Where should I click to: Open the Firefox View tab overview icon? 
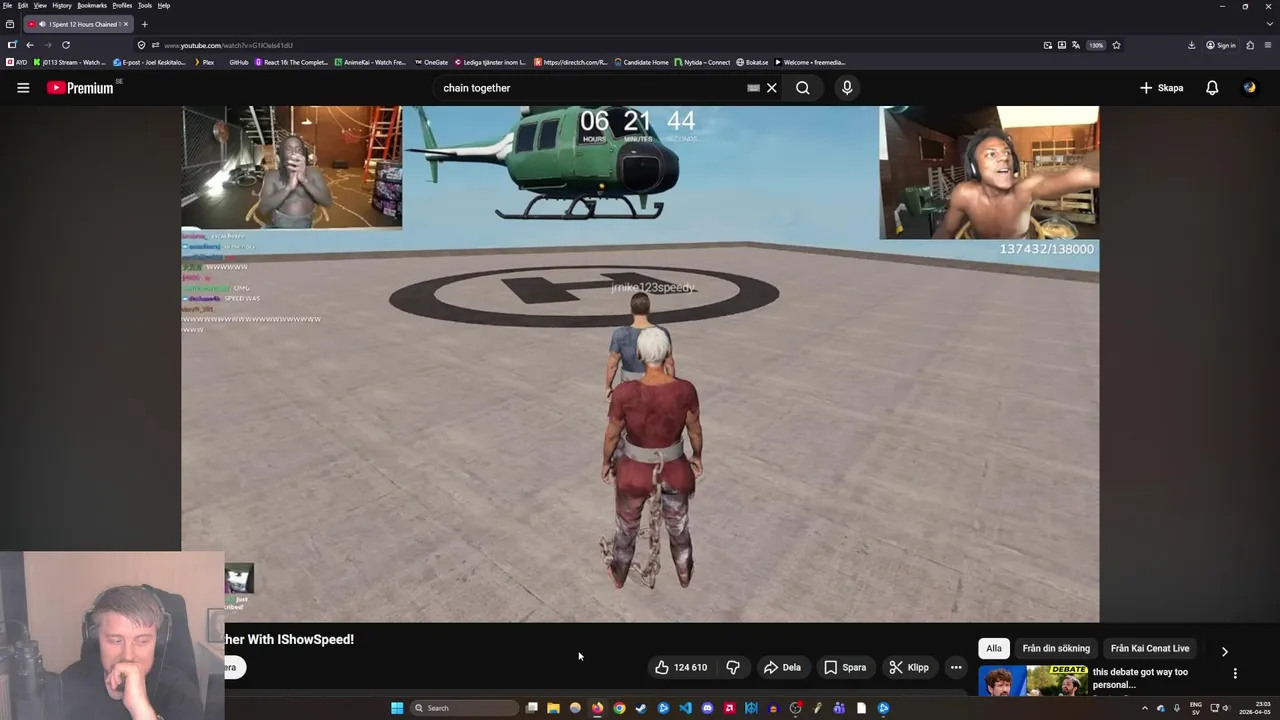(10, 24)
